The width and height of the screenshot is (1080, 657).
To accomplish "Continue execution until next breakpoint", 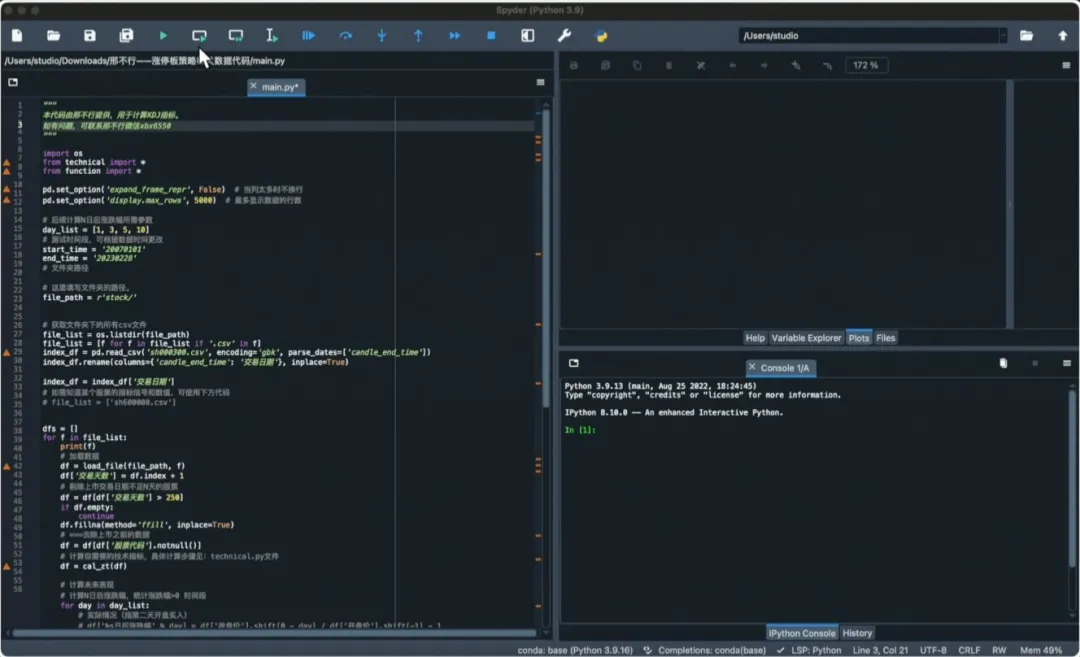I will tap(455, 36).
